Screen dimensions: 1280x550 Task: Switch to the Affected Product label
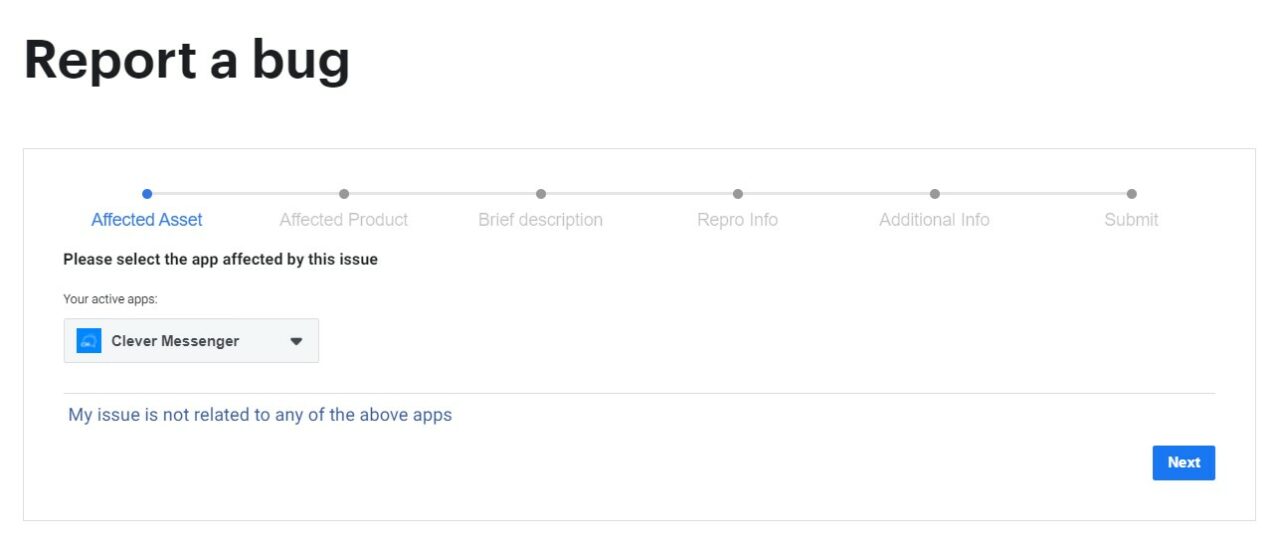point(344,220)
